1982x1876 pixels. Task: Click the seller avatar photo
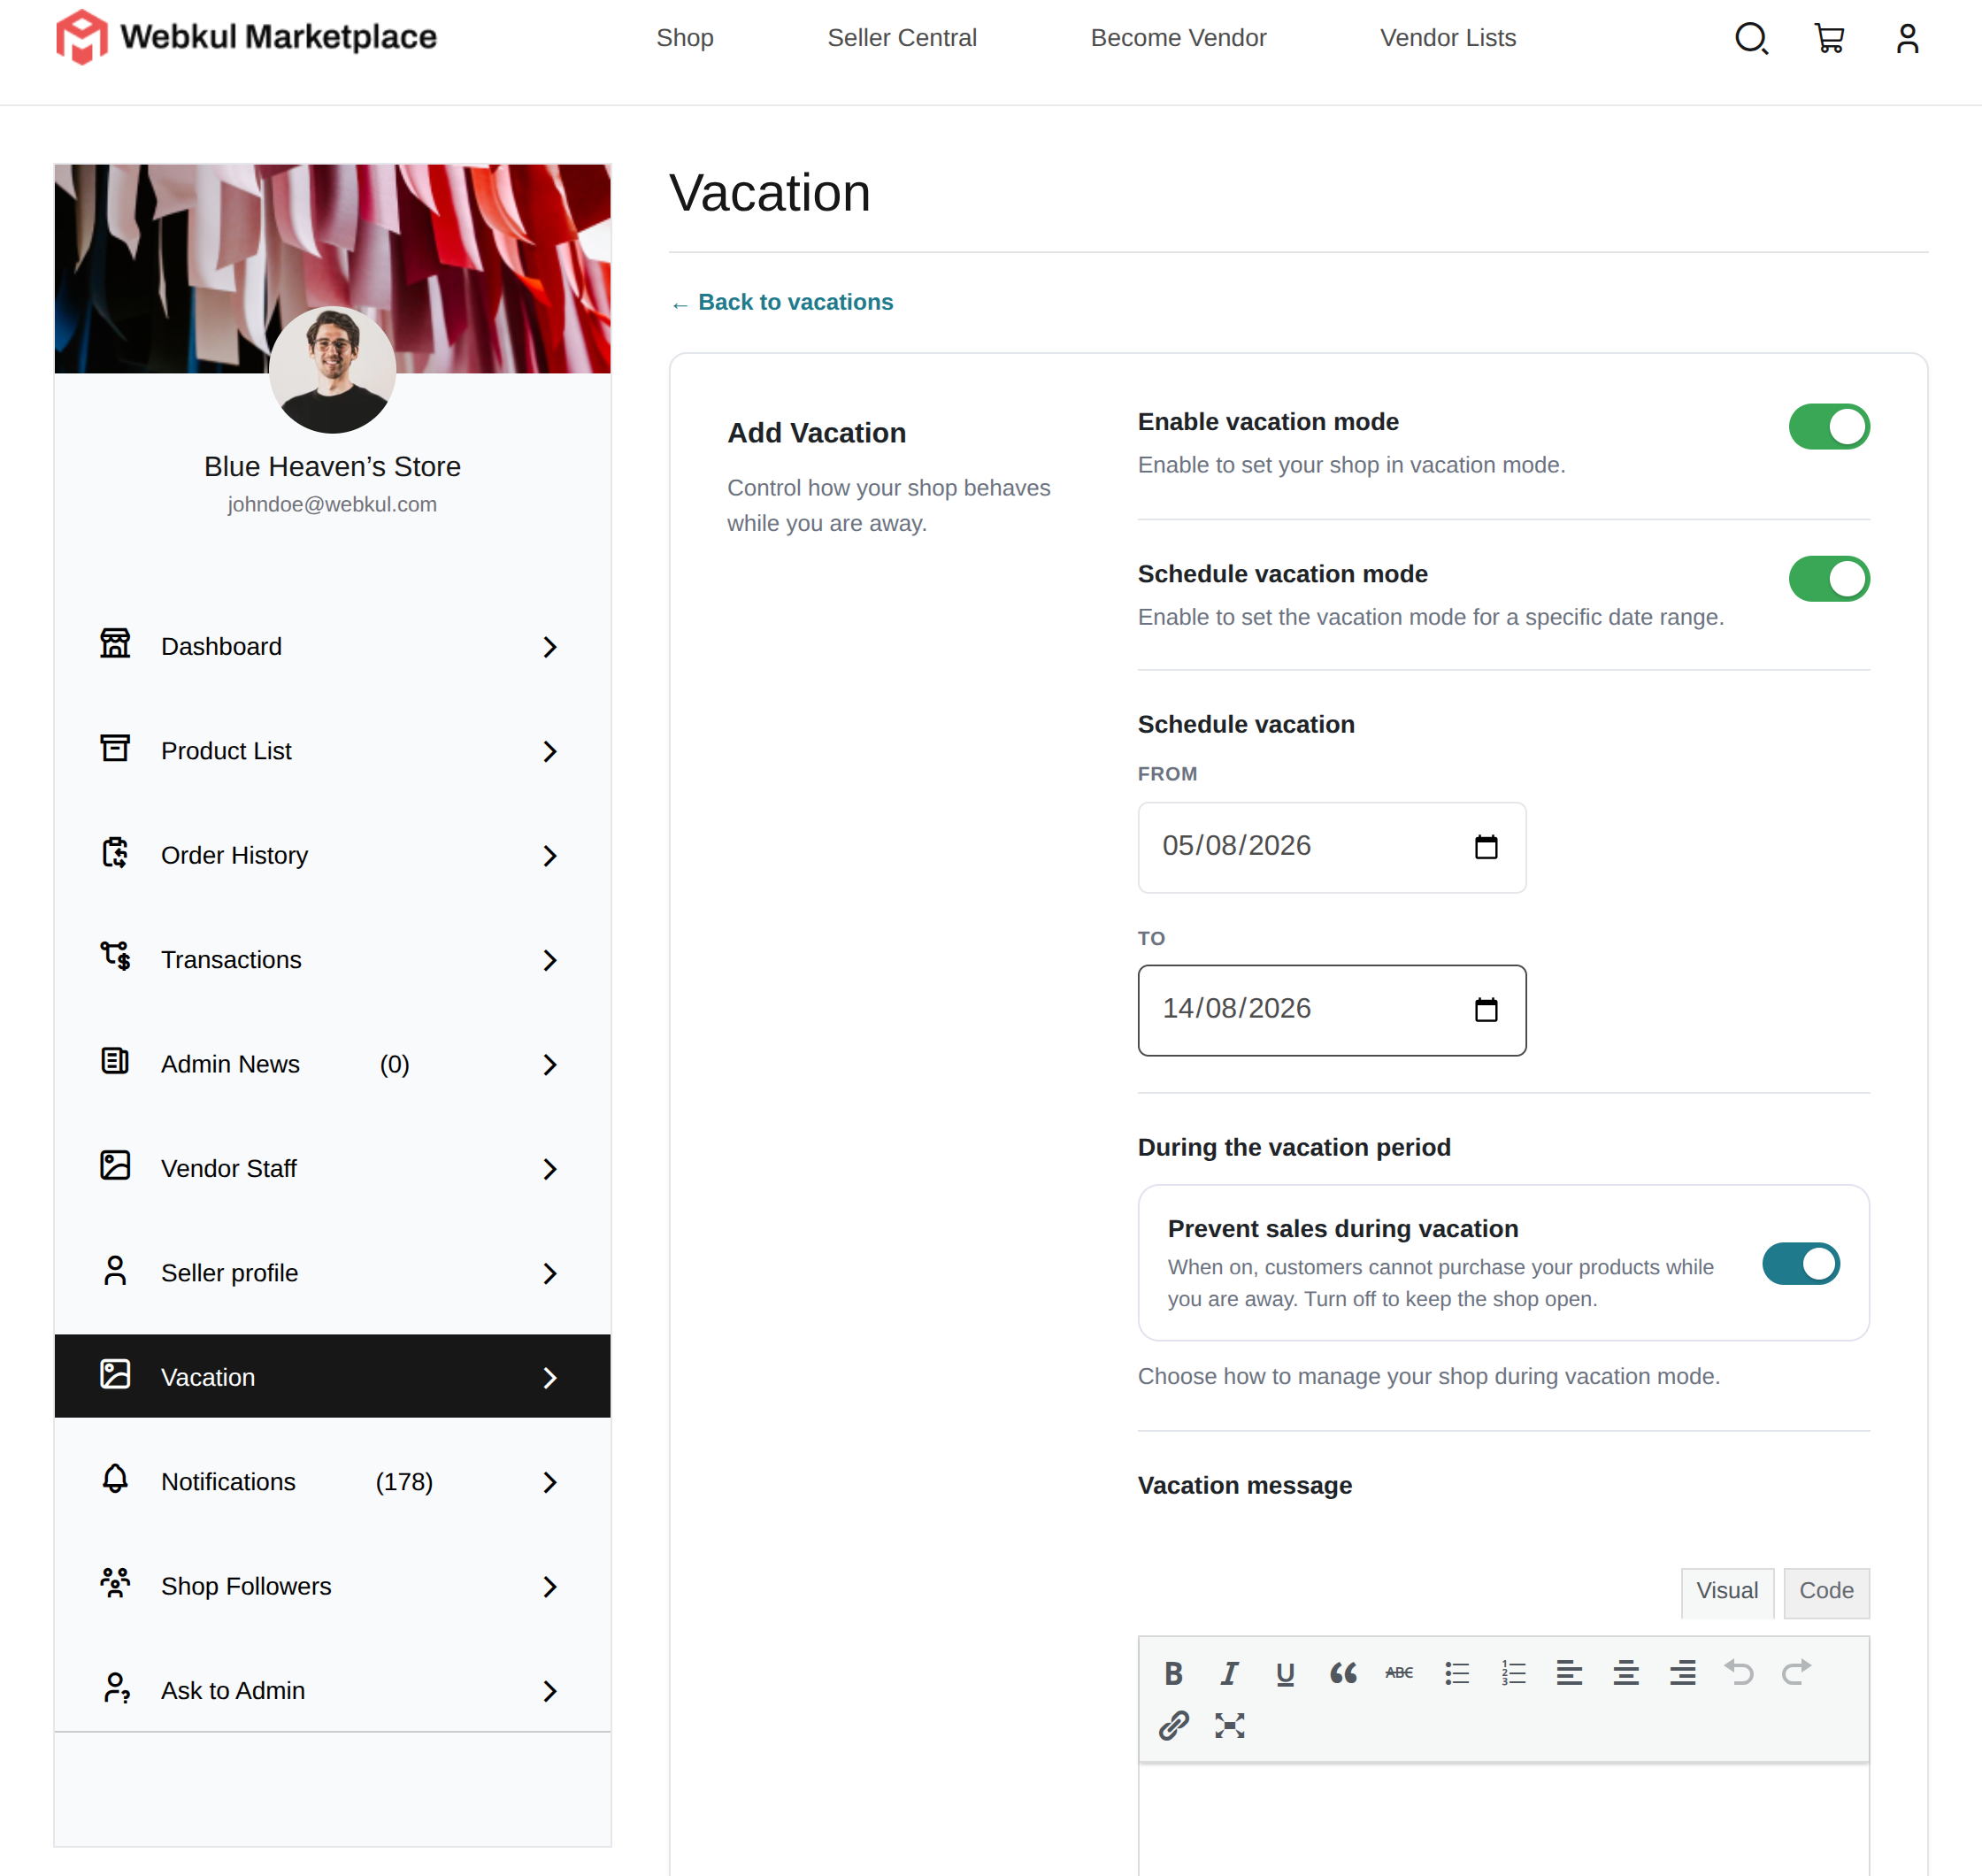click(x=332, y=370)
